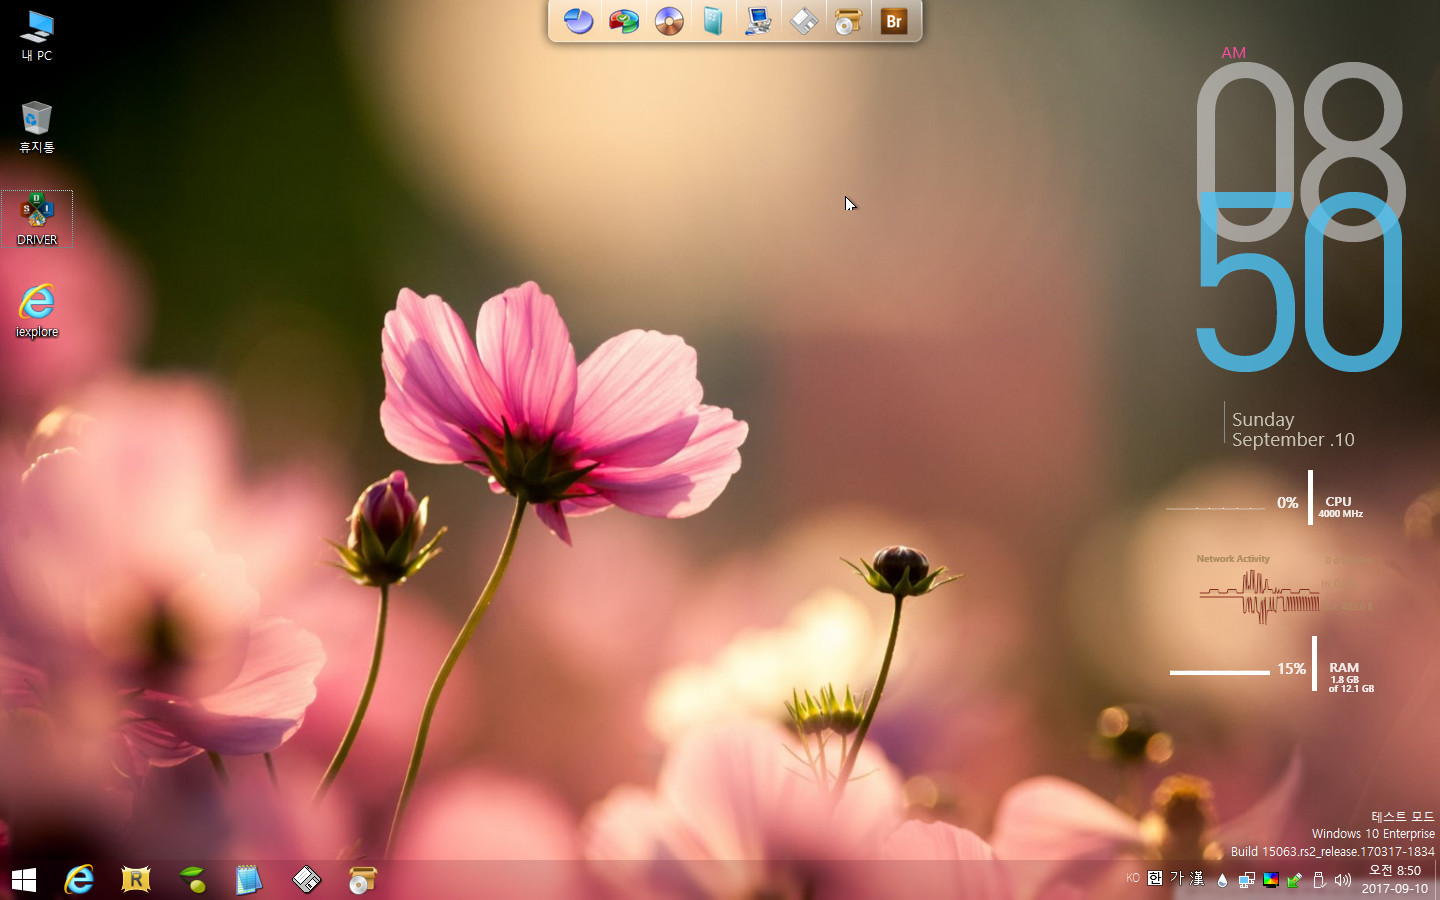Click the water drop tray icon

[x=1222, y=880]
